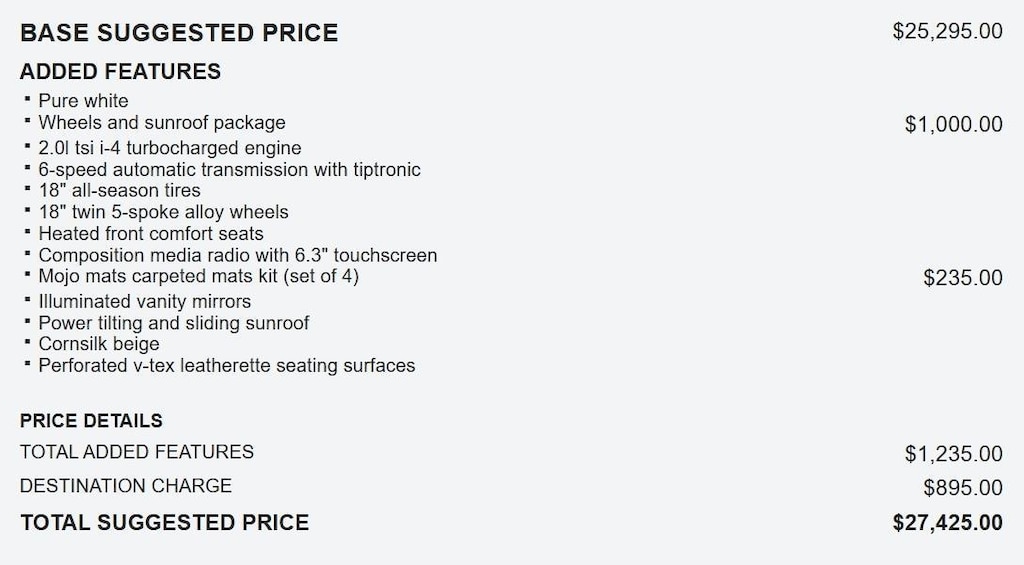
Task: Click the $1,000.00 package price
Action: (953, 124)
